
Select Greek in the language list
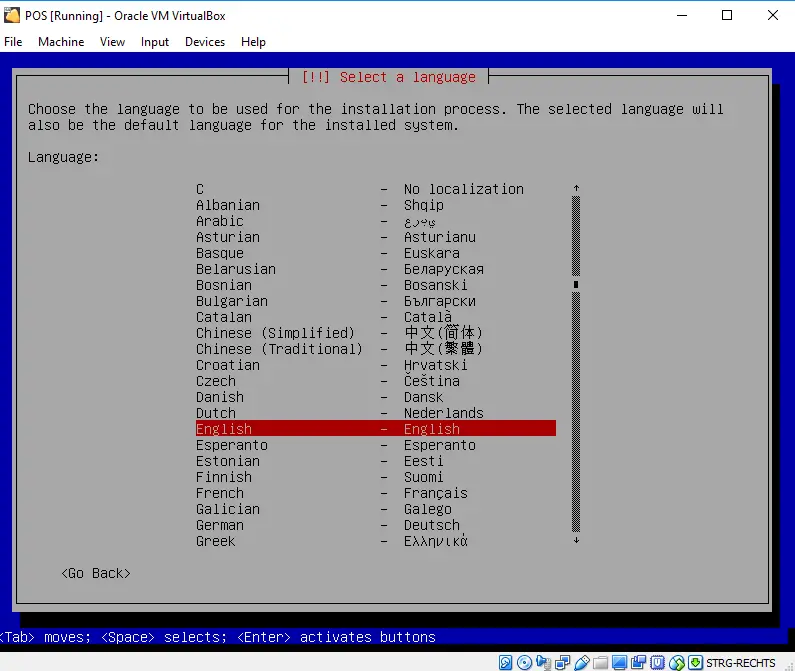pos(376,541)
